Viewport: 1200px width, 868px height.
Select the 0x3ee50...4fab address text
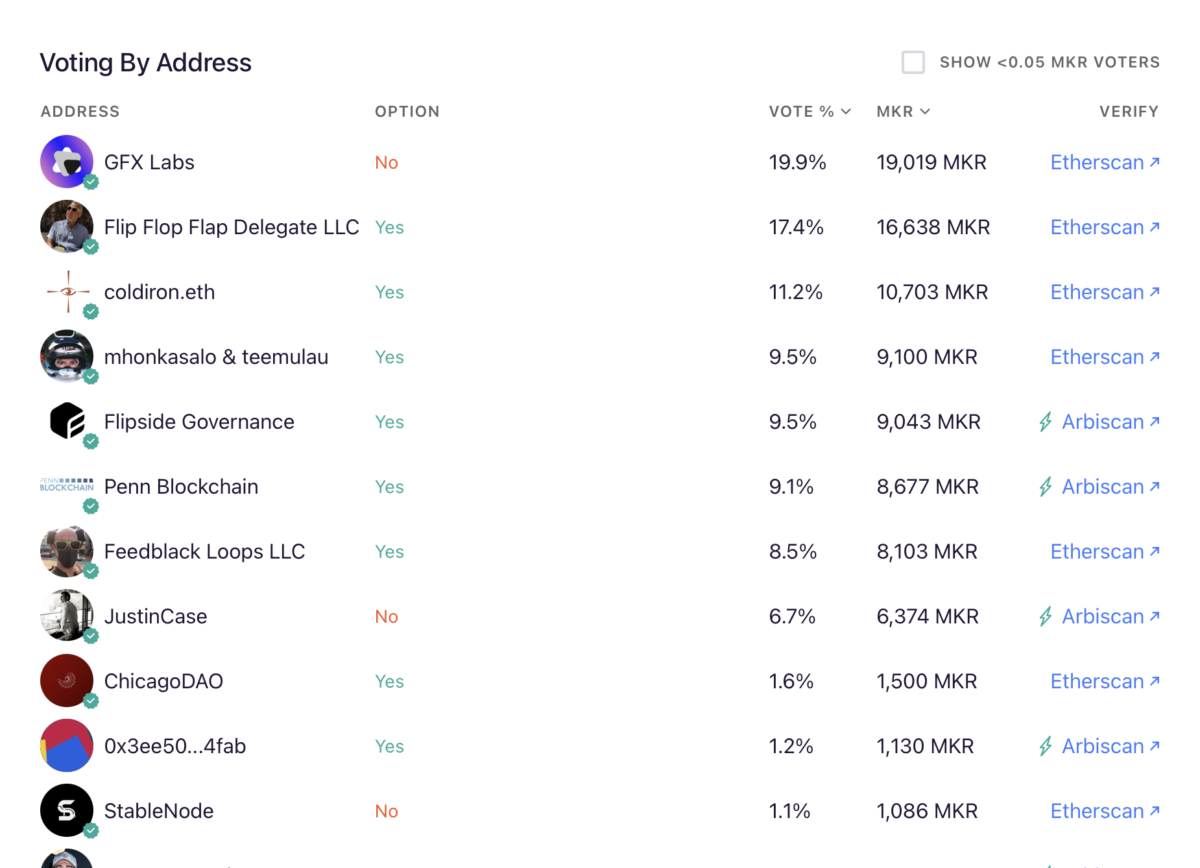click(x=175, y=746)
